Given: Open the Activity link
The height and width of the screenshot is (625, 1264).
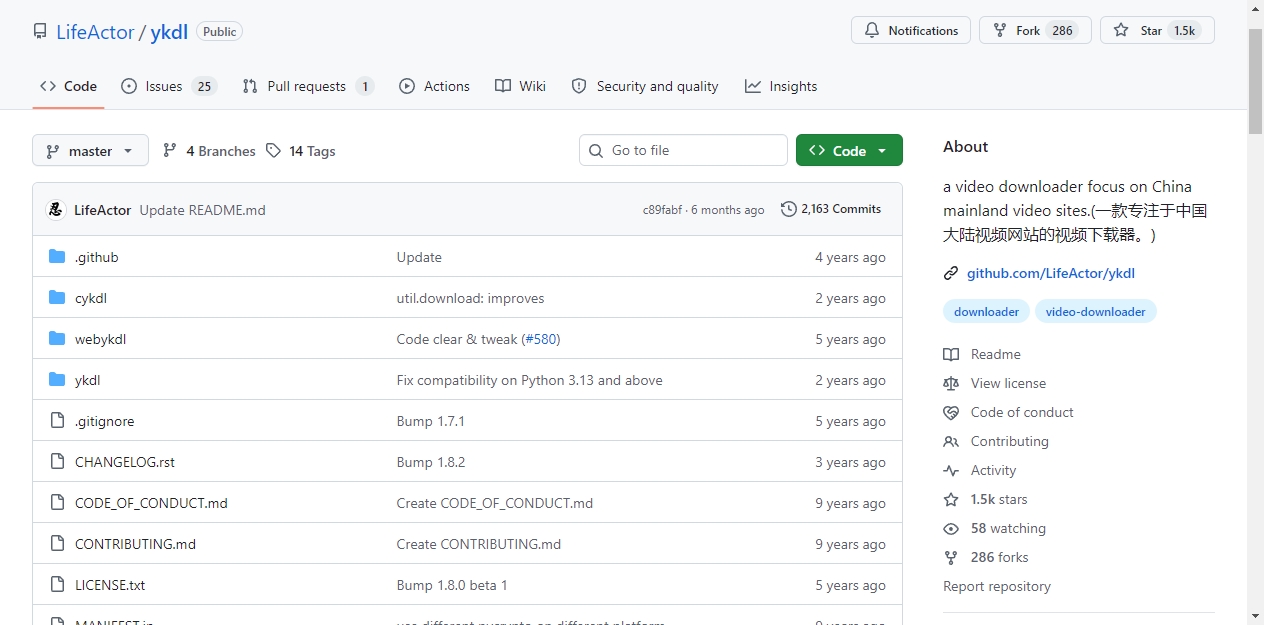Looking at the screenshot, I should tap(980, 470).
